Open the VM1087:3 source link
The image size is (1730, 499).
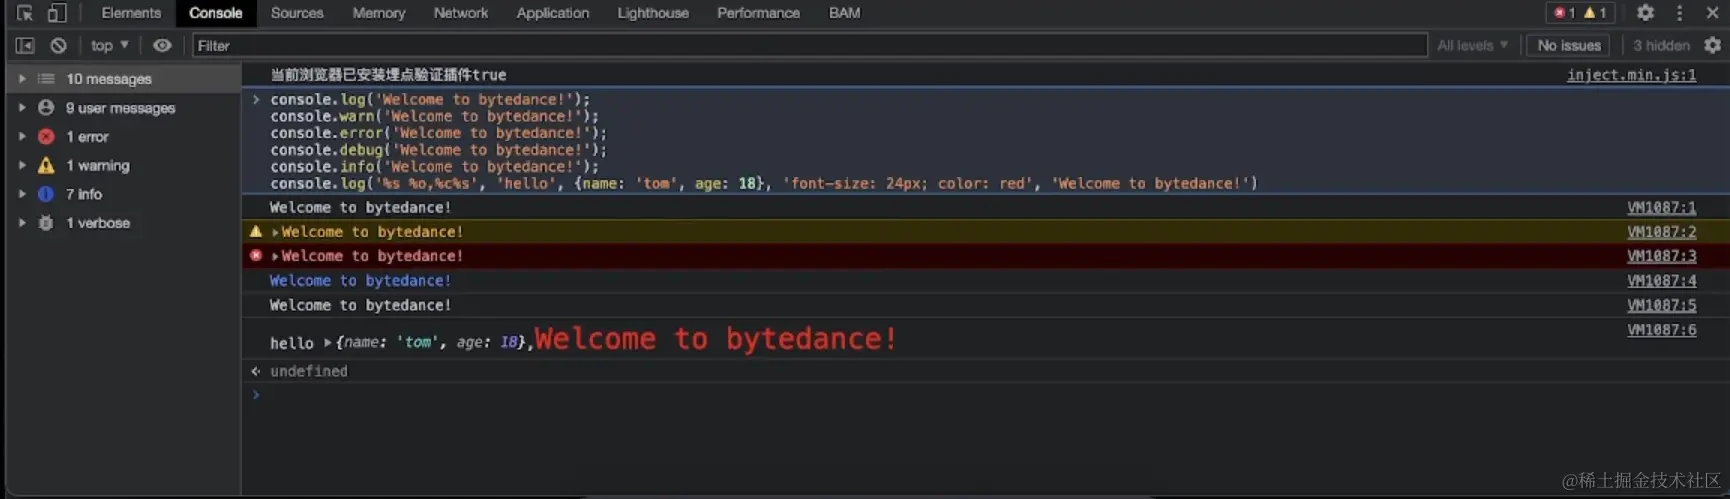point(1661,256)
